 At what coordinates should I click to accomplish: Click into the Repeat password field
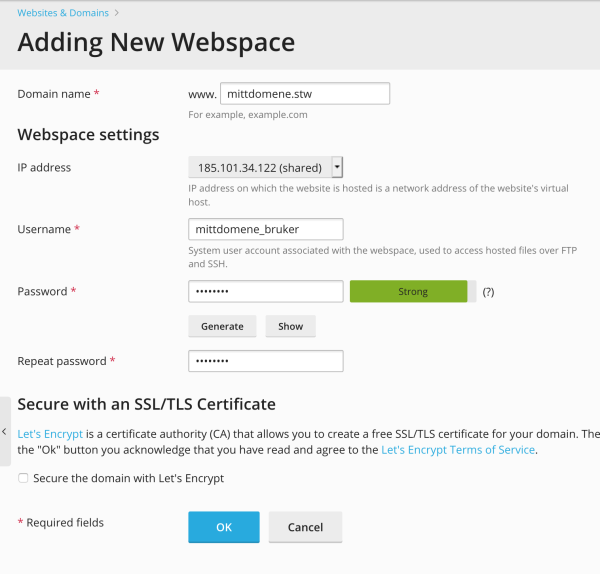point(266,361)
